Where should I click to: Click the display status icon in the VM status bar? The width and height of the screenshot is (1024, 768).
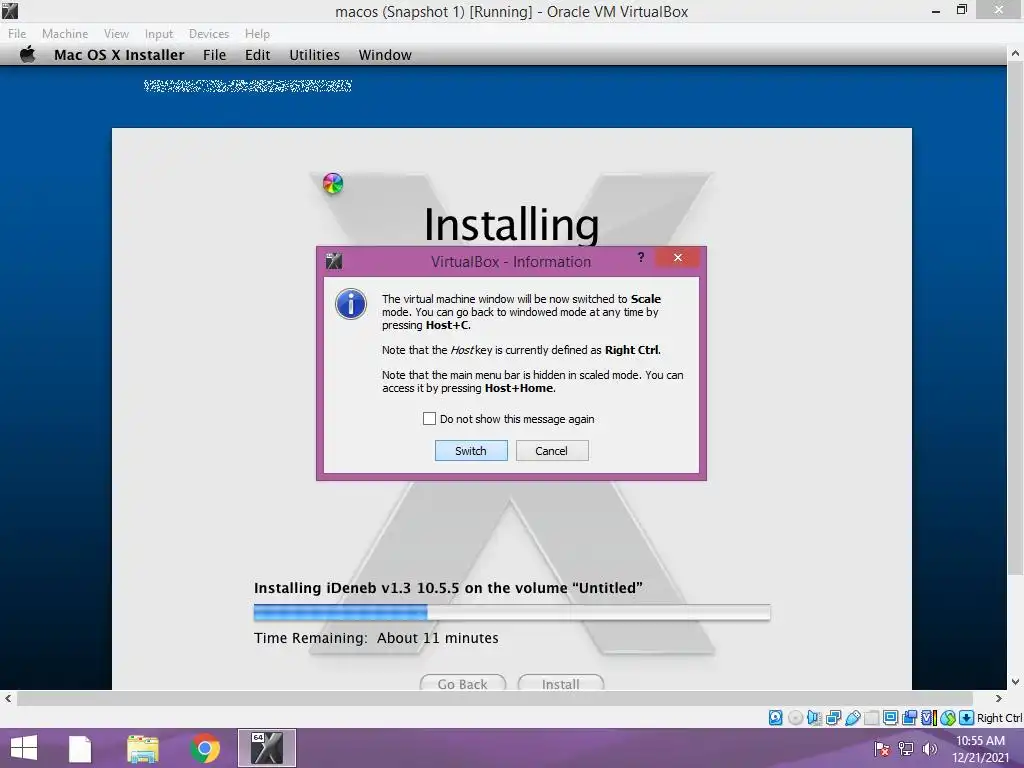coord(890,718)
